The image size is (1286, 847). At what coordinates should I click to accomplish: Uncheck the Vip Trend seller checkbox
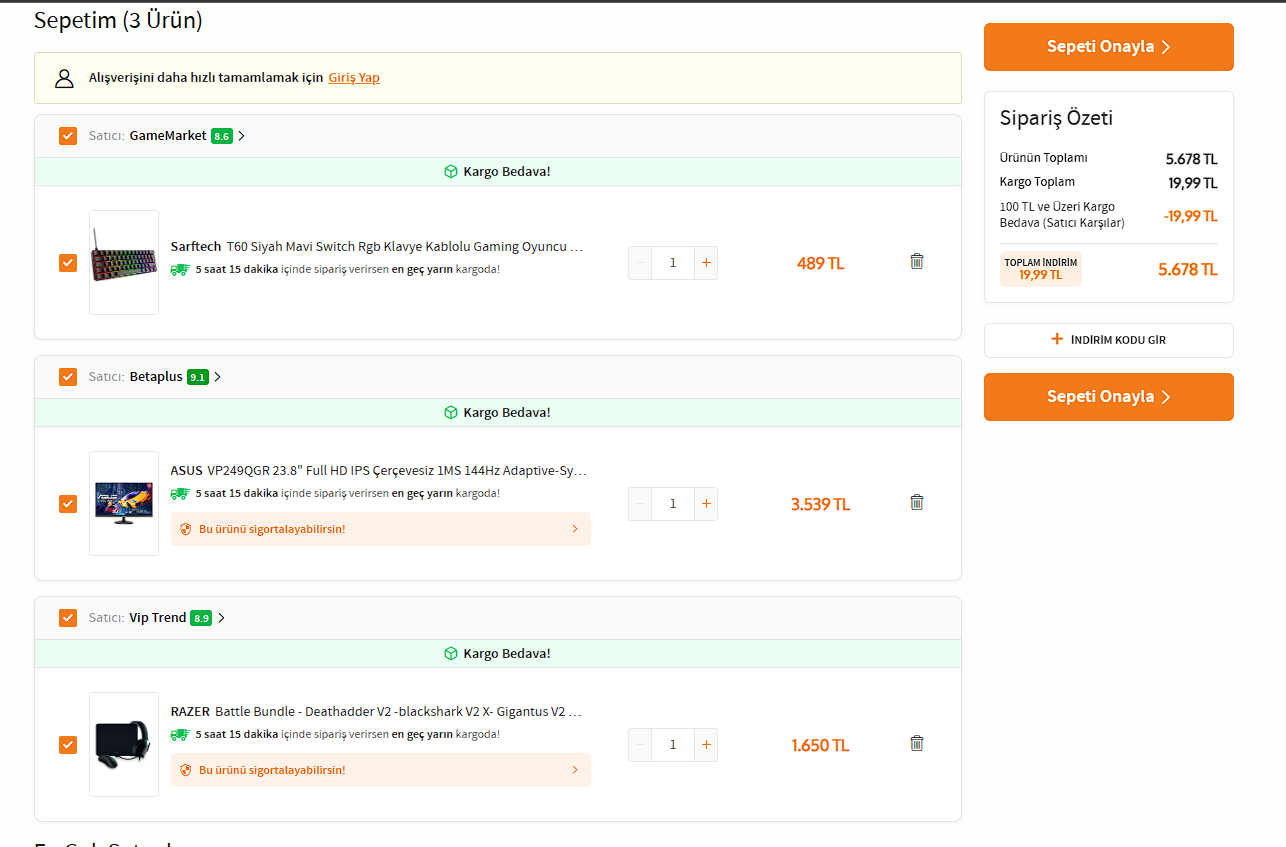click(68, 618)
